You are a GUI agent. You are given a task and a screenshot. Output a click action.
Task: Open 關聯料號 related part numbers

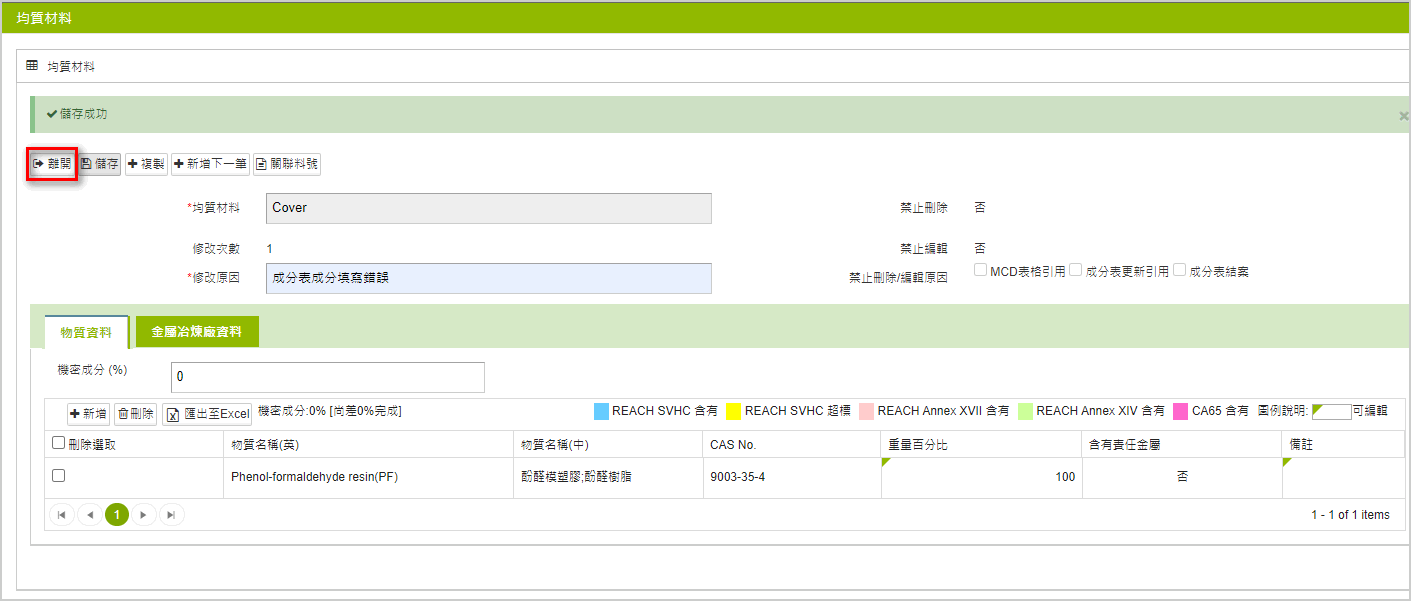tap(287, 164)
